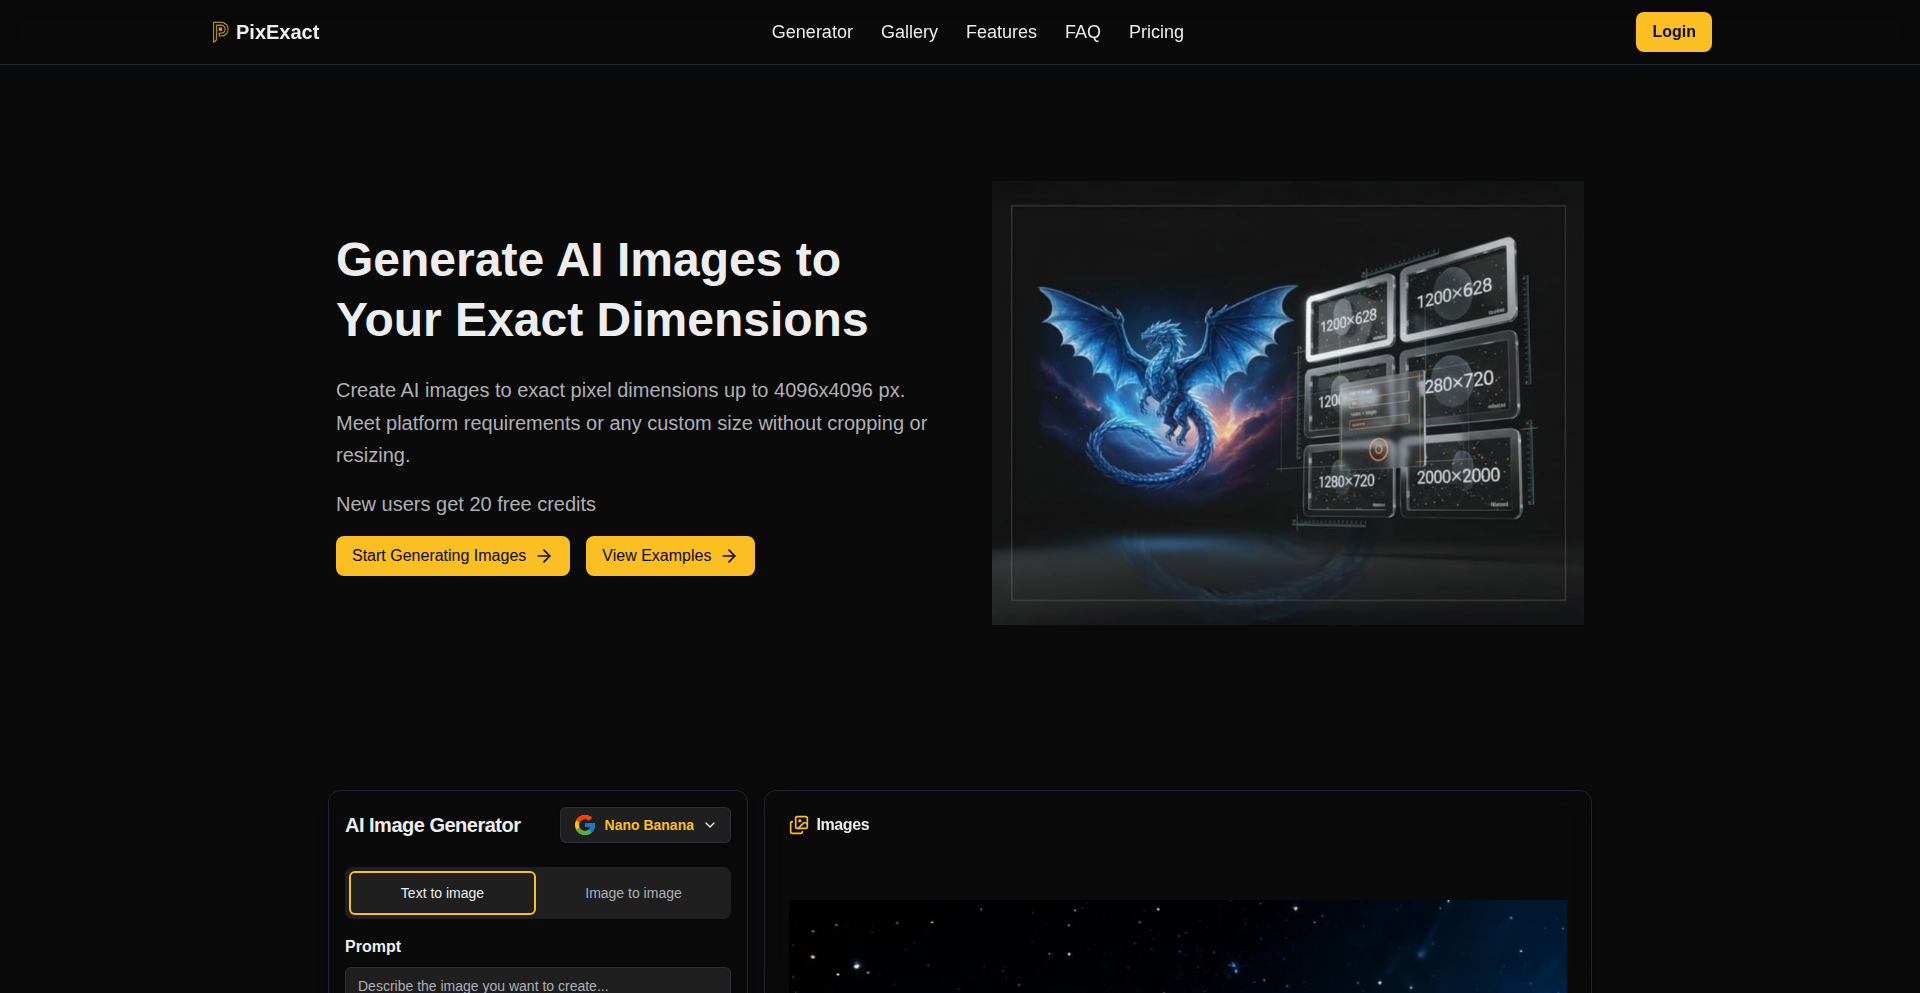
Task: Click the Login button
Action: coord(1673,31)
